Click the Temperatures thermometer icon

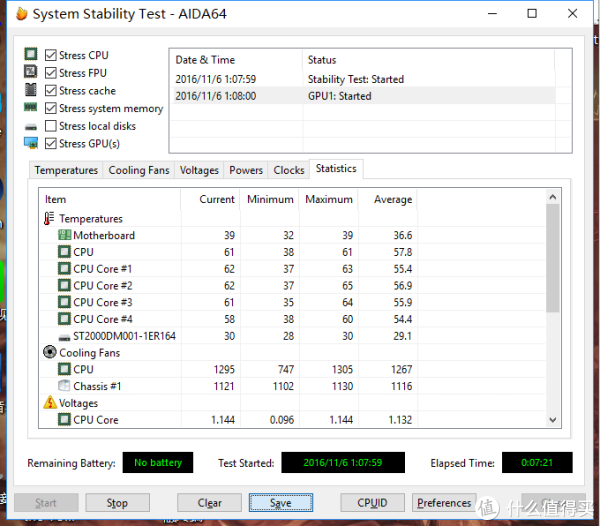click(x=49, y=218)
